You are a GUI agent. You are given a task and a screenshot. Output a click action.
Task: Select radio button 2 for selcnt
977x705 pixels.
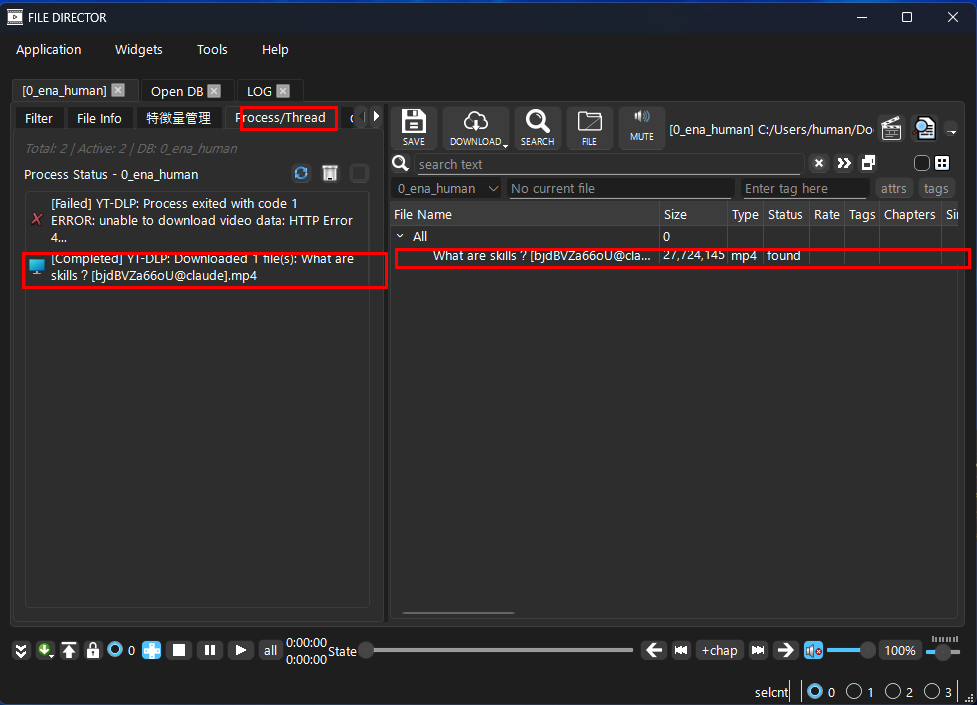[x=893, y=691]
